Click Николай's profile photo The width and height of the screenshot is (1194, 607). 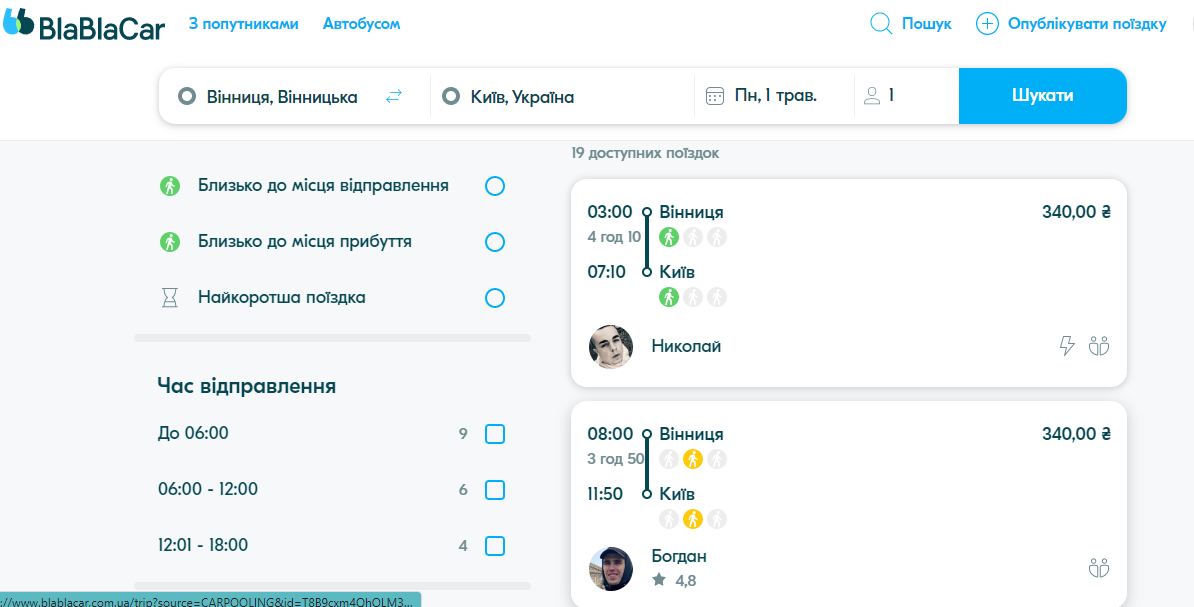click(610, 345)
